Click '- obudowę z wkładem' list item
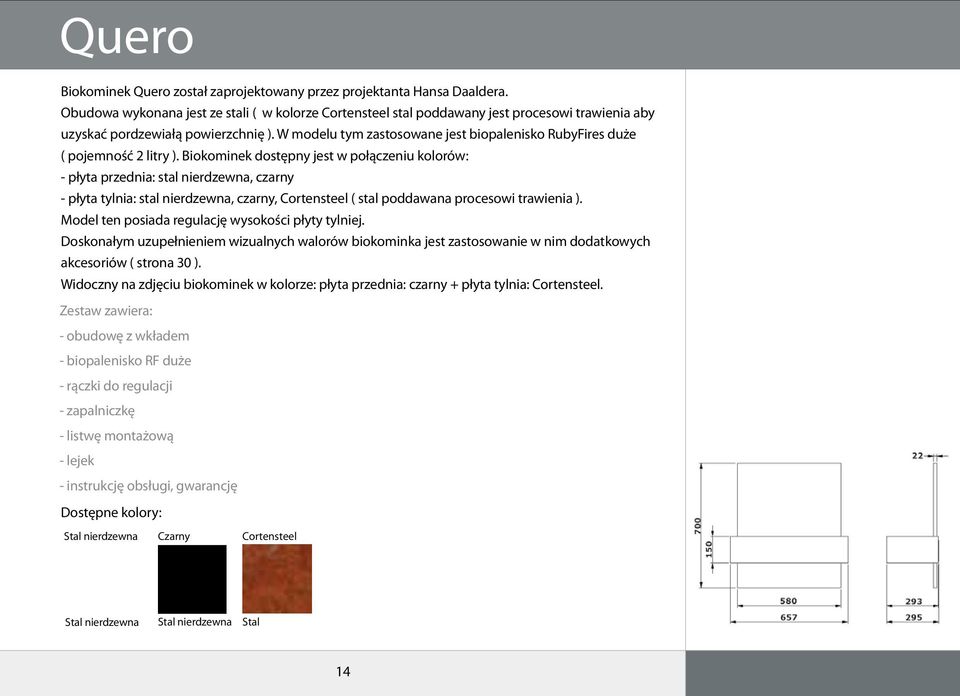Image resolution: width=960 pixels, height=696 pixels. [x=124, y=336]
